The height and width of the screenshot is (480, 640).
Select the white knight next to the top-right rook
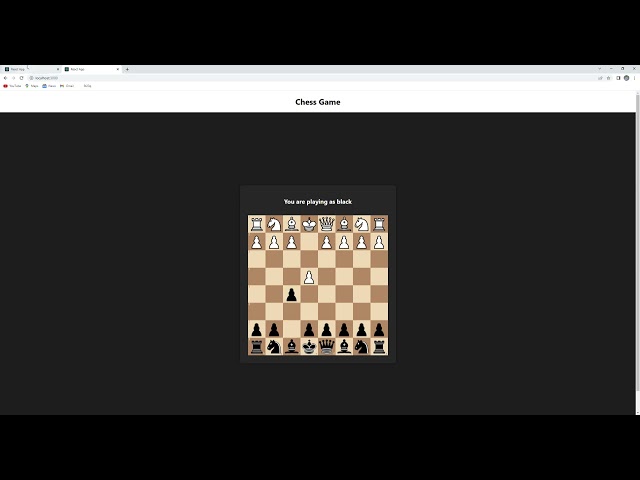point(362,224)
